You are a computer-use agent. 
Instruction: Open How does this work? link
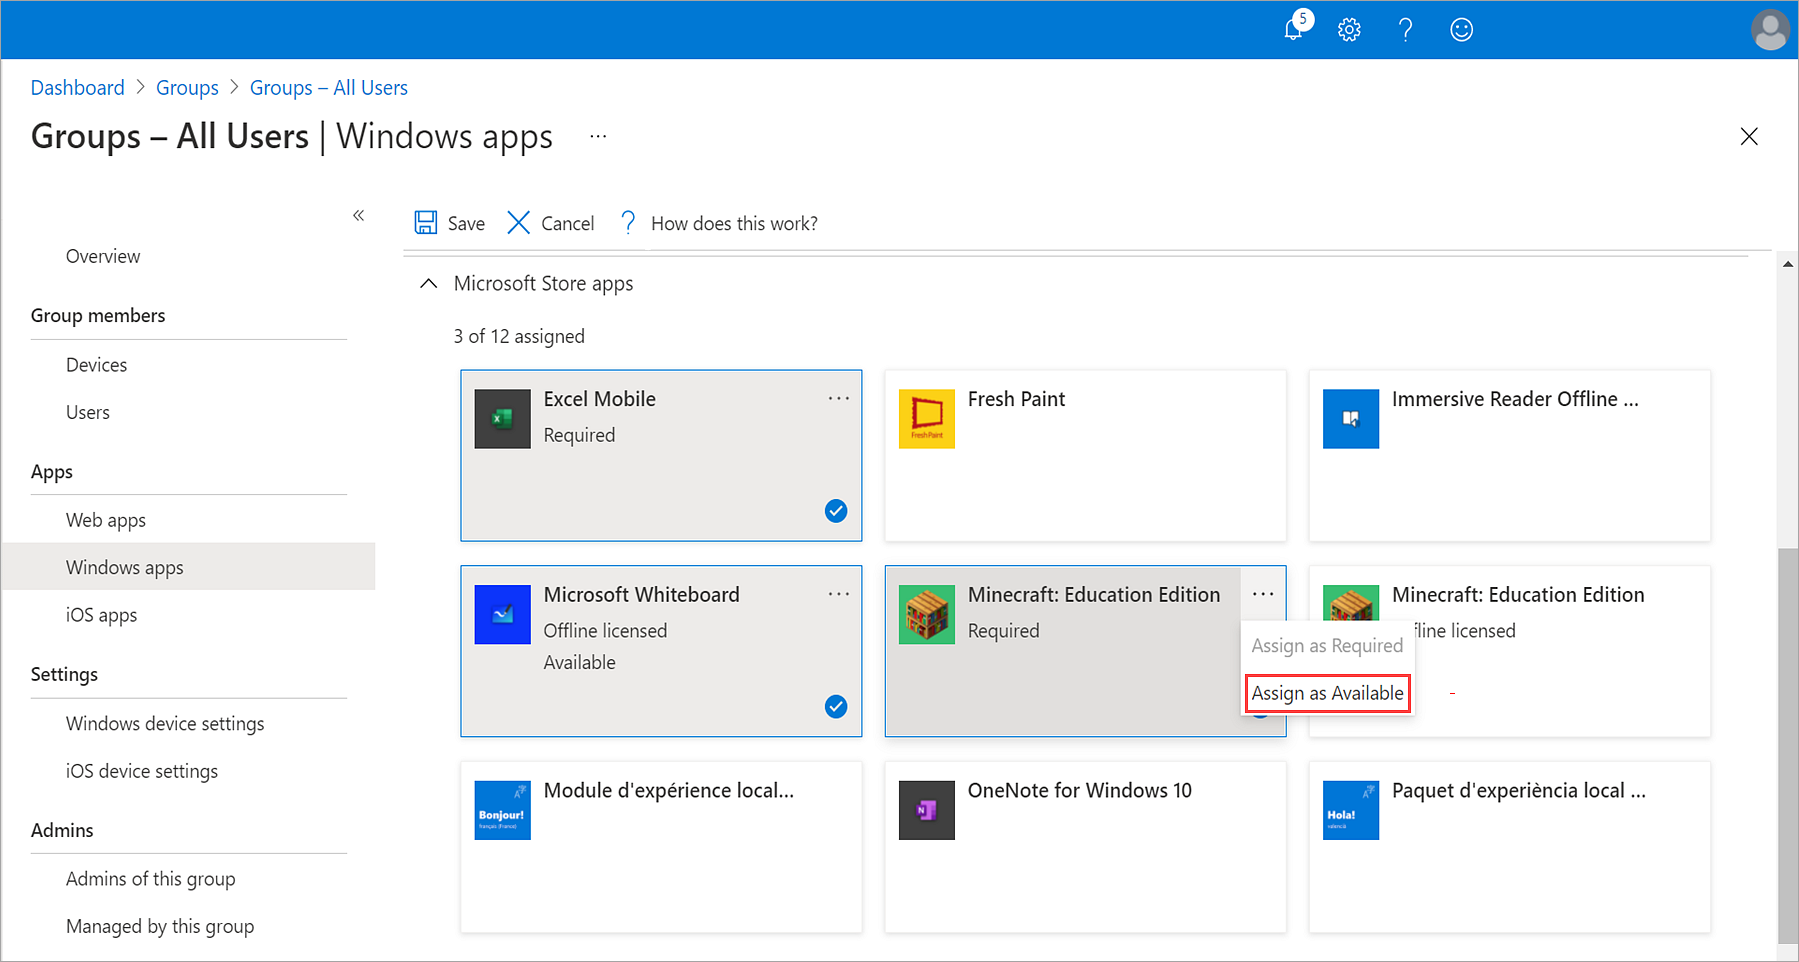coord(734,223)
